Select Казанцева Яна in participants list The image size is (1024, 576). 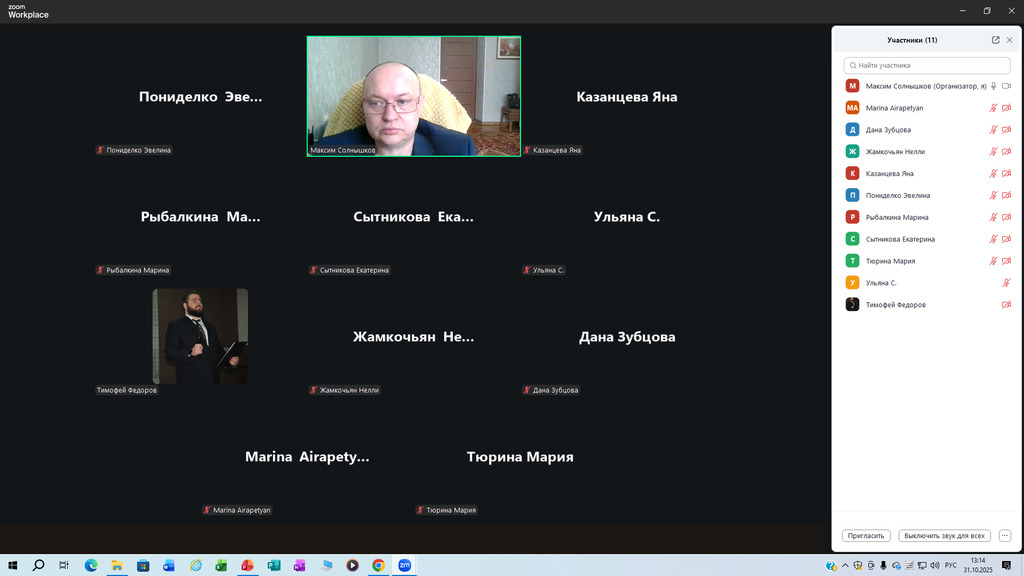tap(889, 174)
